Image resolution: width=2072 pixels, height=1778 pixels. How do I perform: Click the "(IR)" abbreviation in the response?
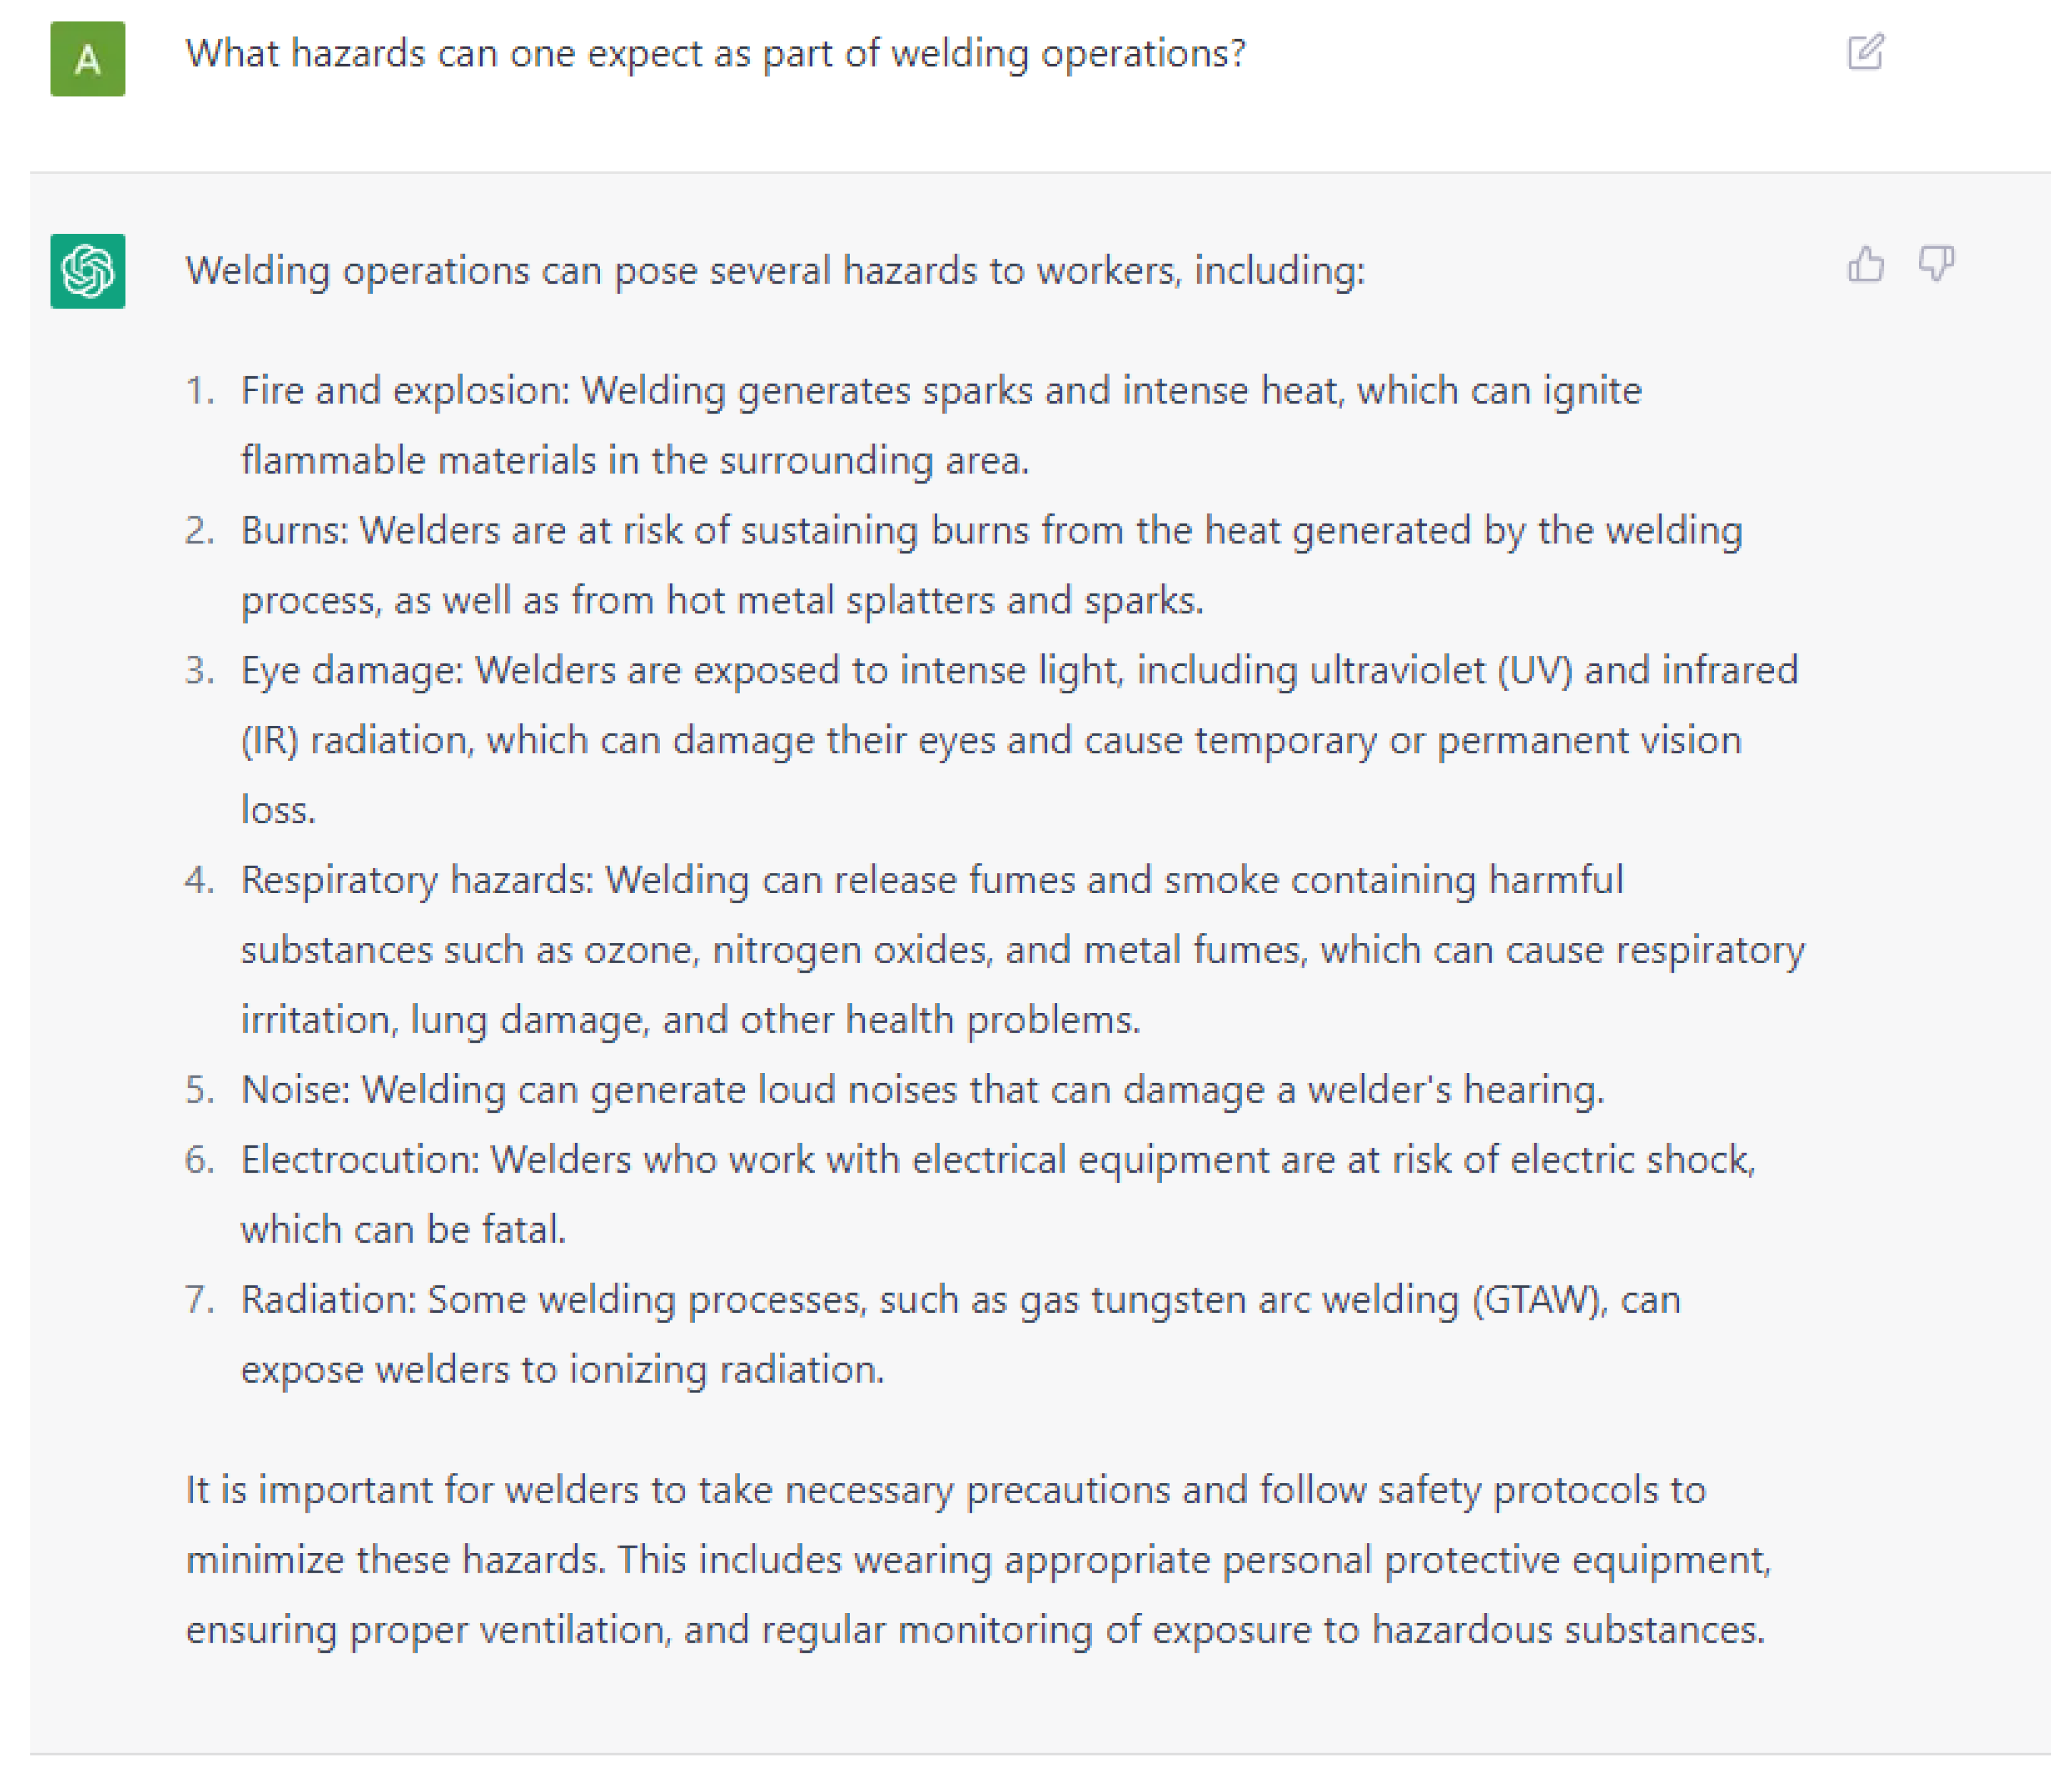270,740
